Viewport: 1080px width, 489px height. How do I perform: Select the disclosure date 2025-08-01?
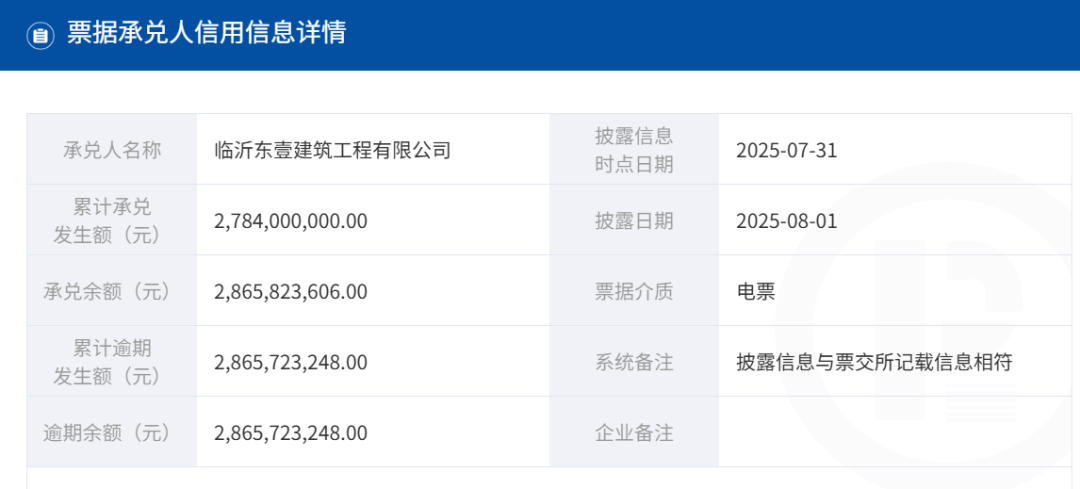click(x=786, y=221)
